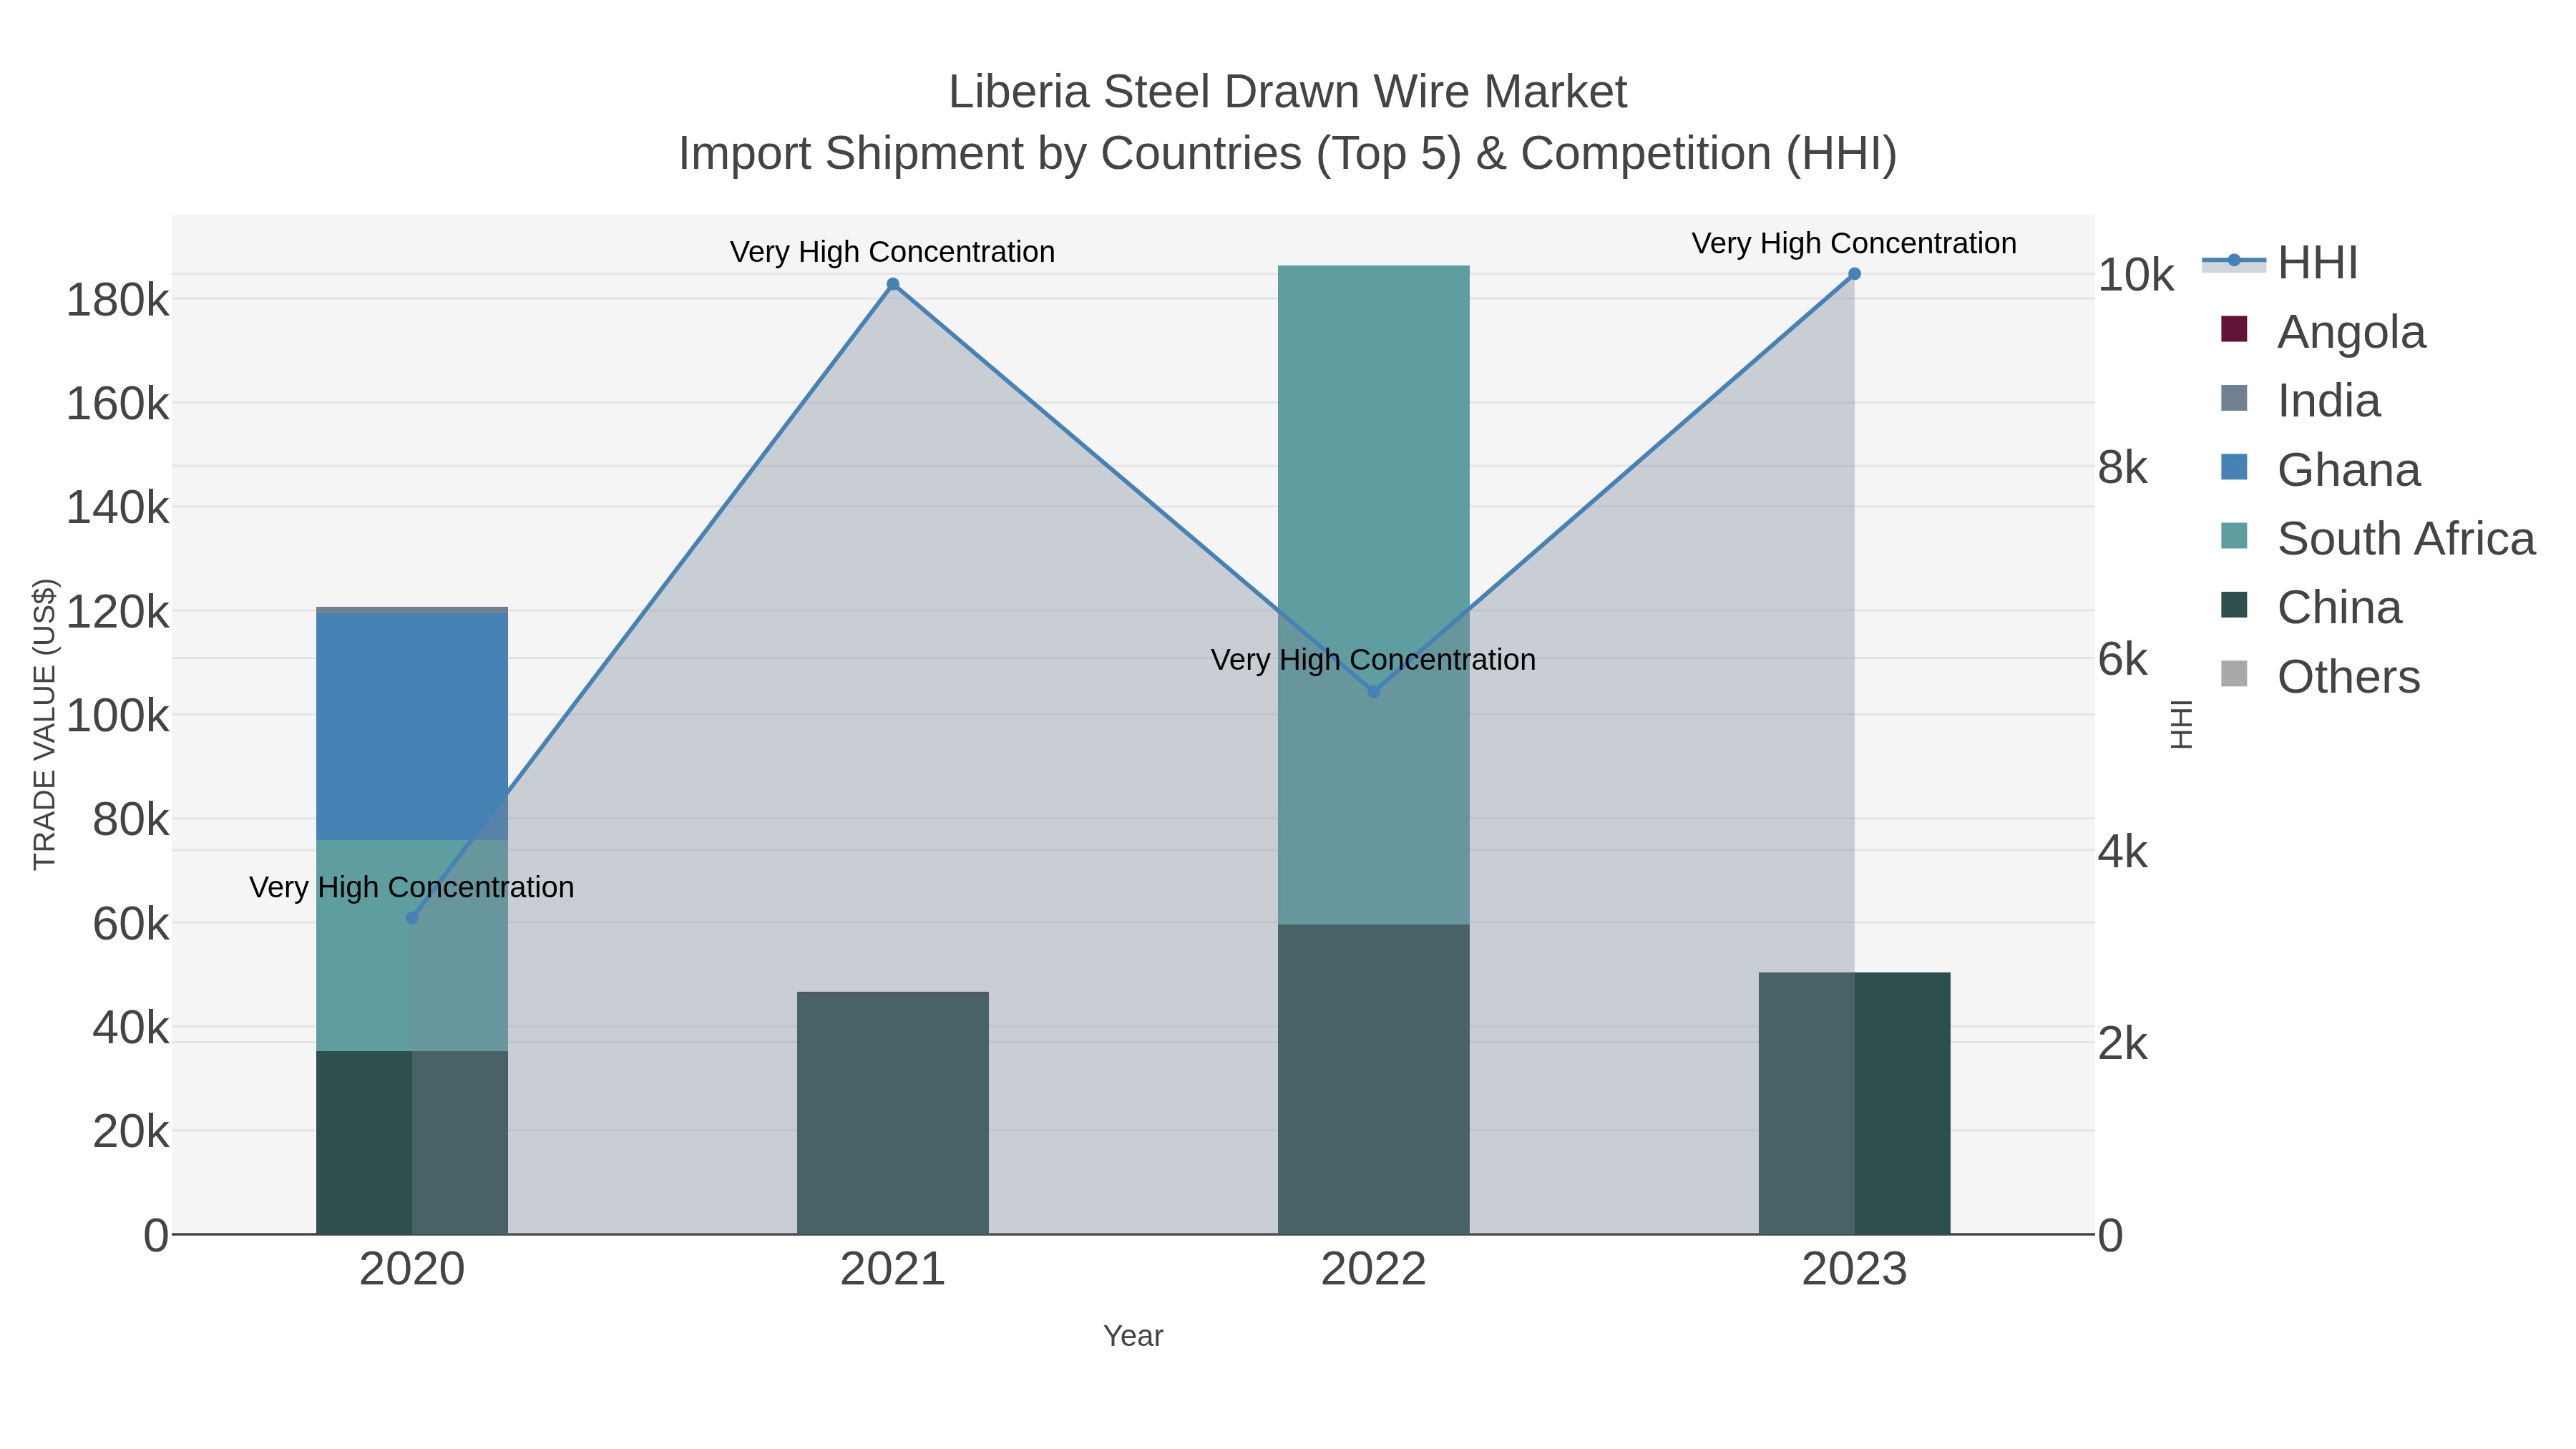Select the 2020 South Africa teal segment
2576x1449 pixels.
[412, 945]
